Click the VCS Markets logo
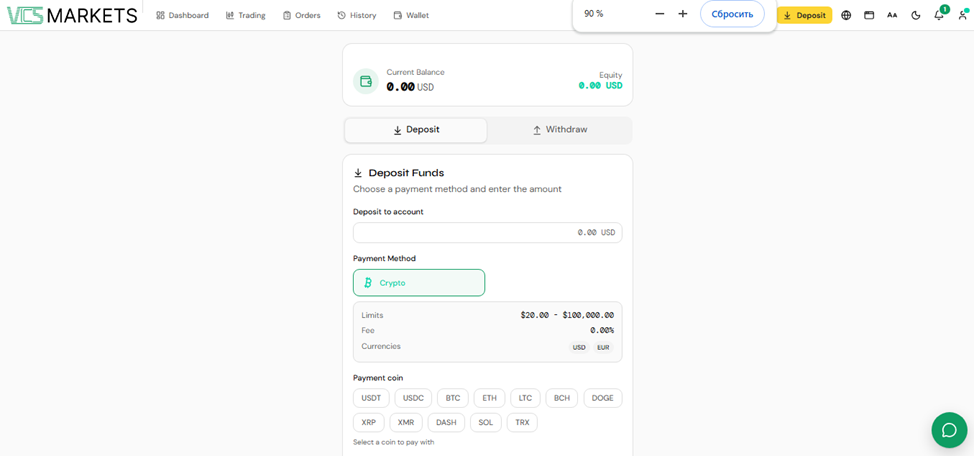This screenshot has height=456, width=974. 72,15
